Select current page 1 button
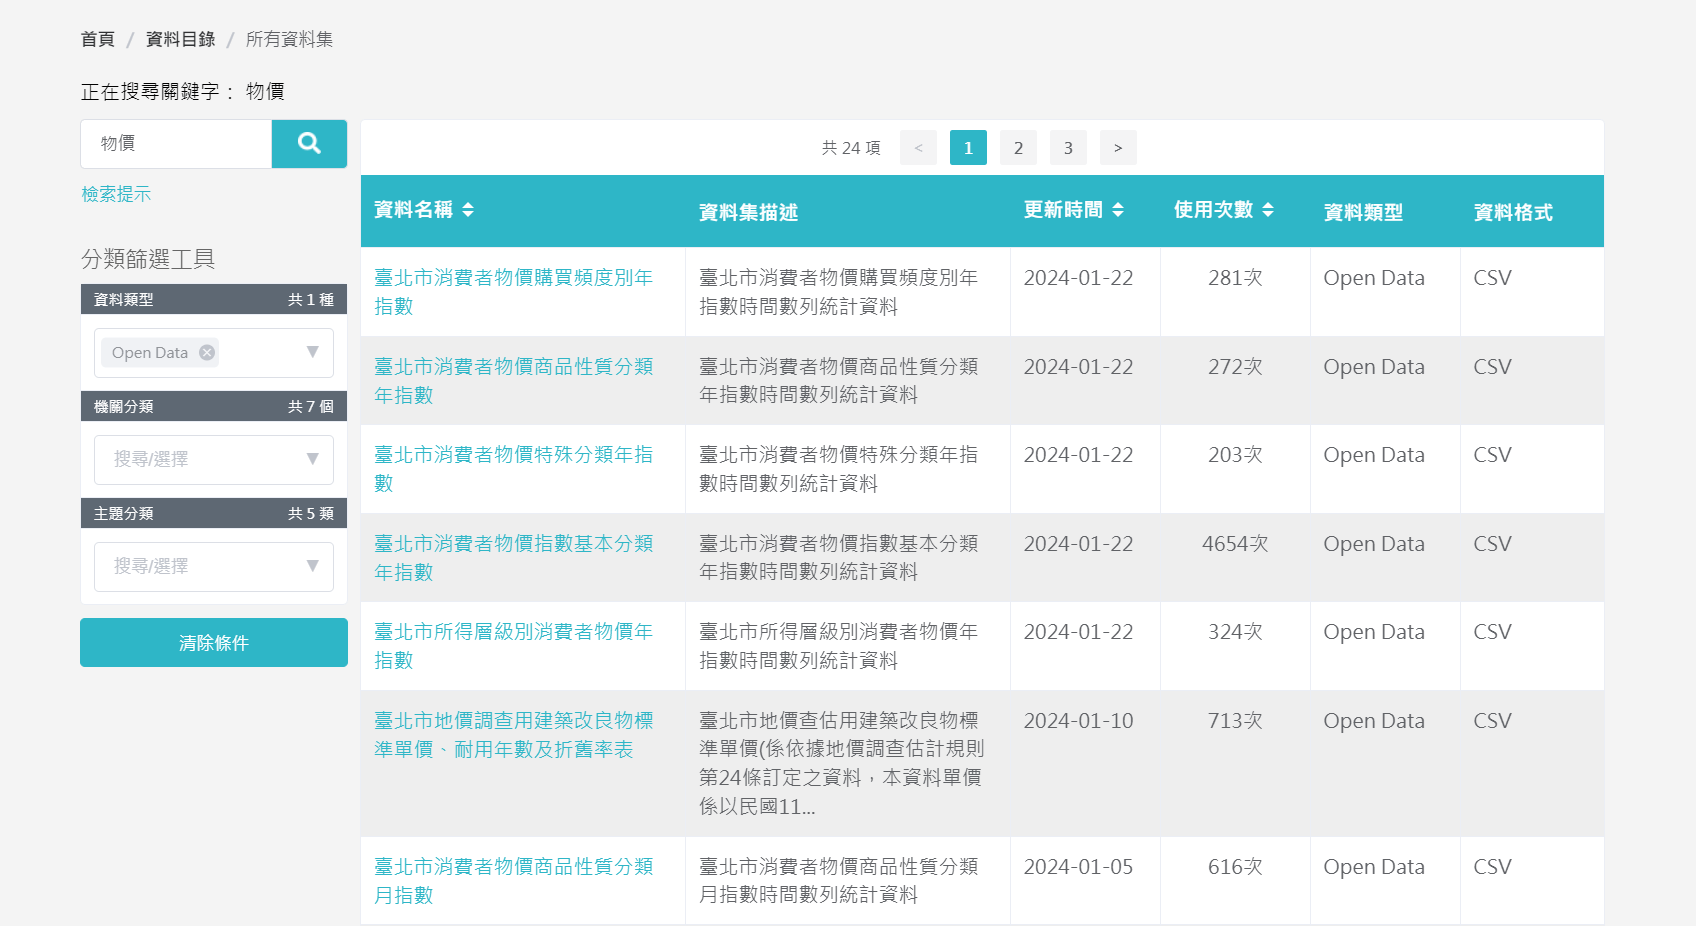 point(968,148)
